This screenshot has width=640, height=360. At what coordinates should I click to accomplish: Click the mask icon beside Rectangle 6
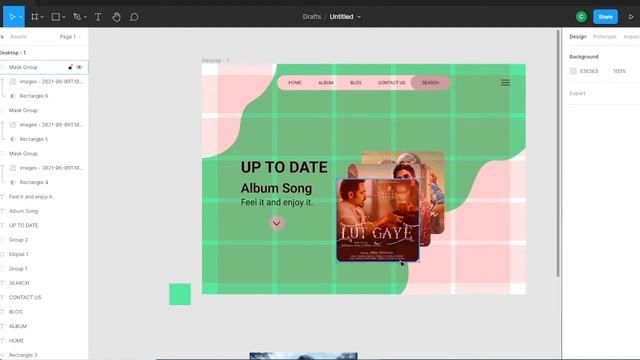coord(13,96)
